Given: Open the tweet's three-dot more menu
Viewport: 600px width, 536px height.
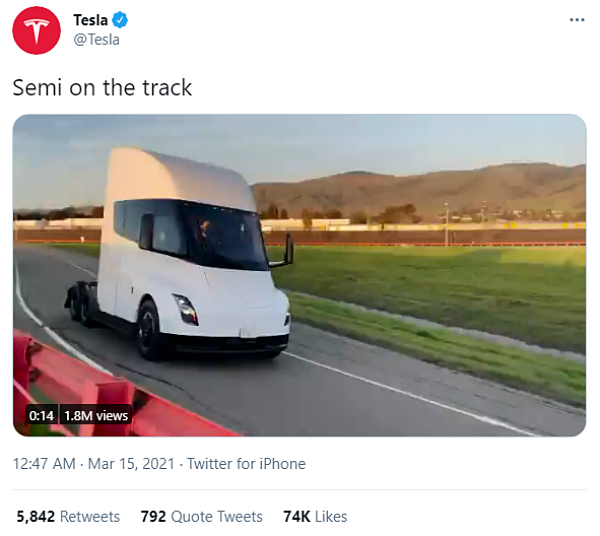Looking at the screenshot, I should [x=577, y=20].
